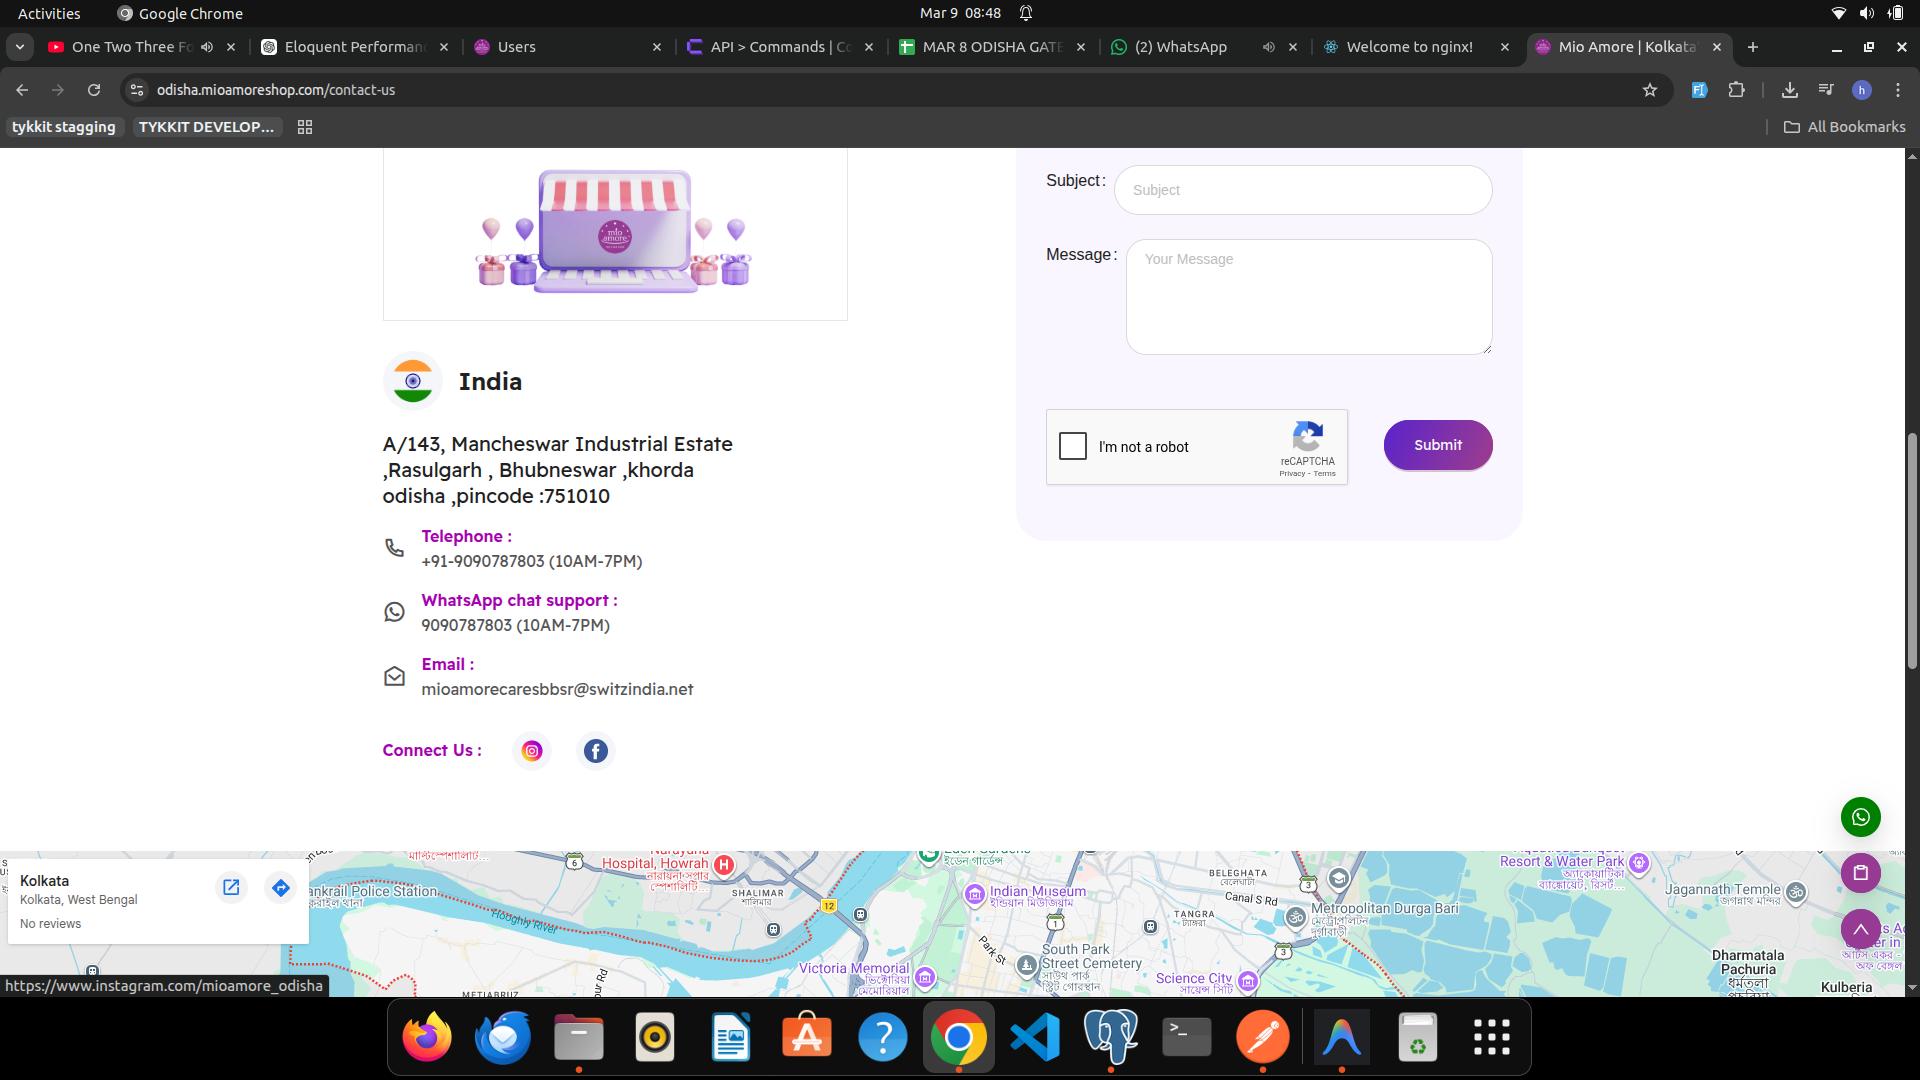Open the tykkit stagging bookmark
This screenshot has width=1920, height=1080.
[x=64, y=127]
